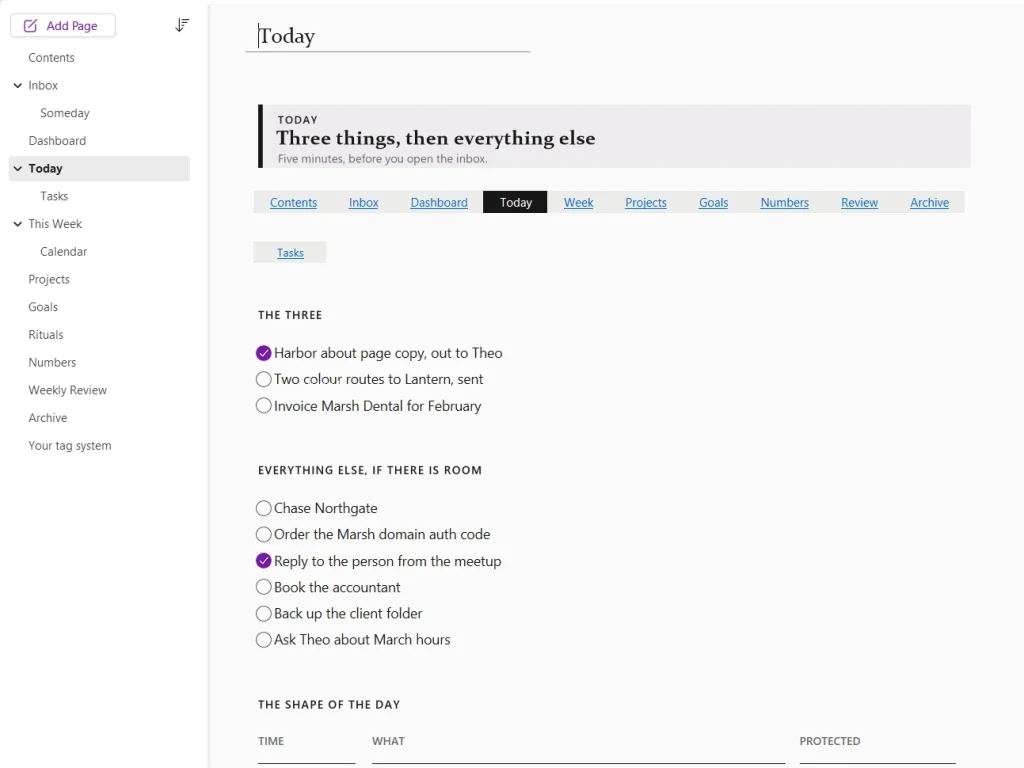The height and width of the screenshot is (768, 1024).
Task: Open the Calendar subpage
Action: (63, 251)
